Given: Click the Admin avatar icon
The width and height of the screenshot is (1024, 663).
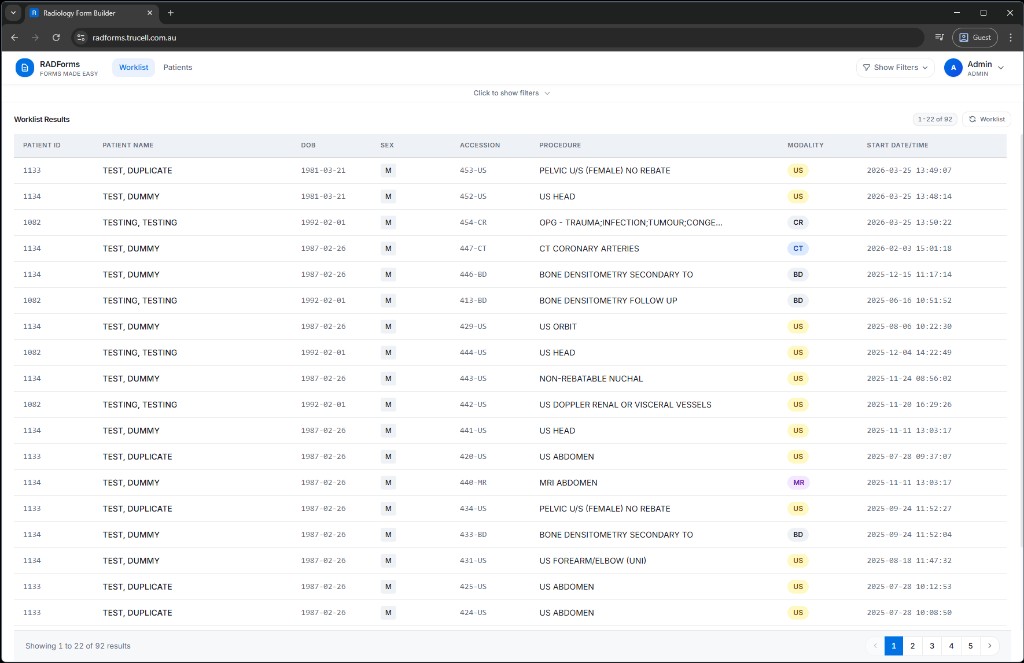Looking at the screenshot, I should pyautogui.click(x=953, y=67).
